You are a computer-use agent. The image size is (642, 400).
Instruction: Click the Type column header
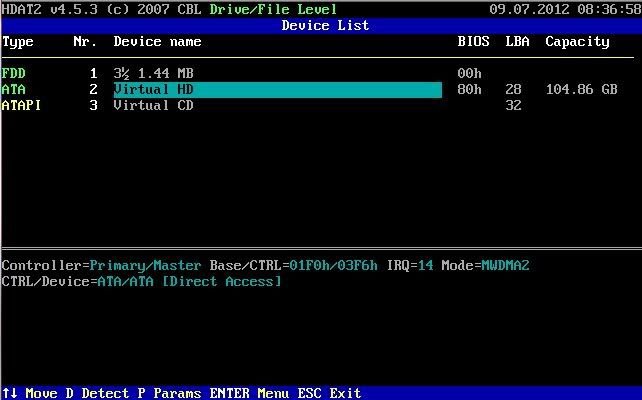[x=18, y=42]
